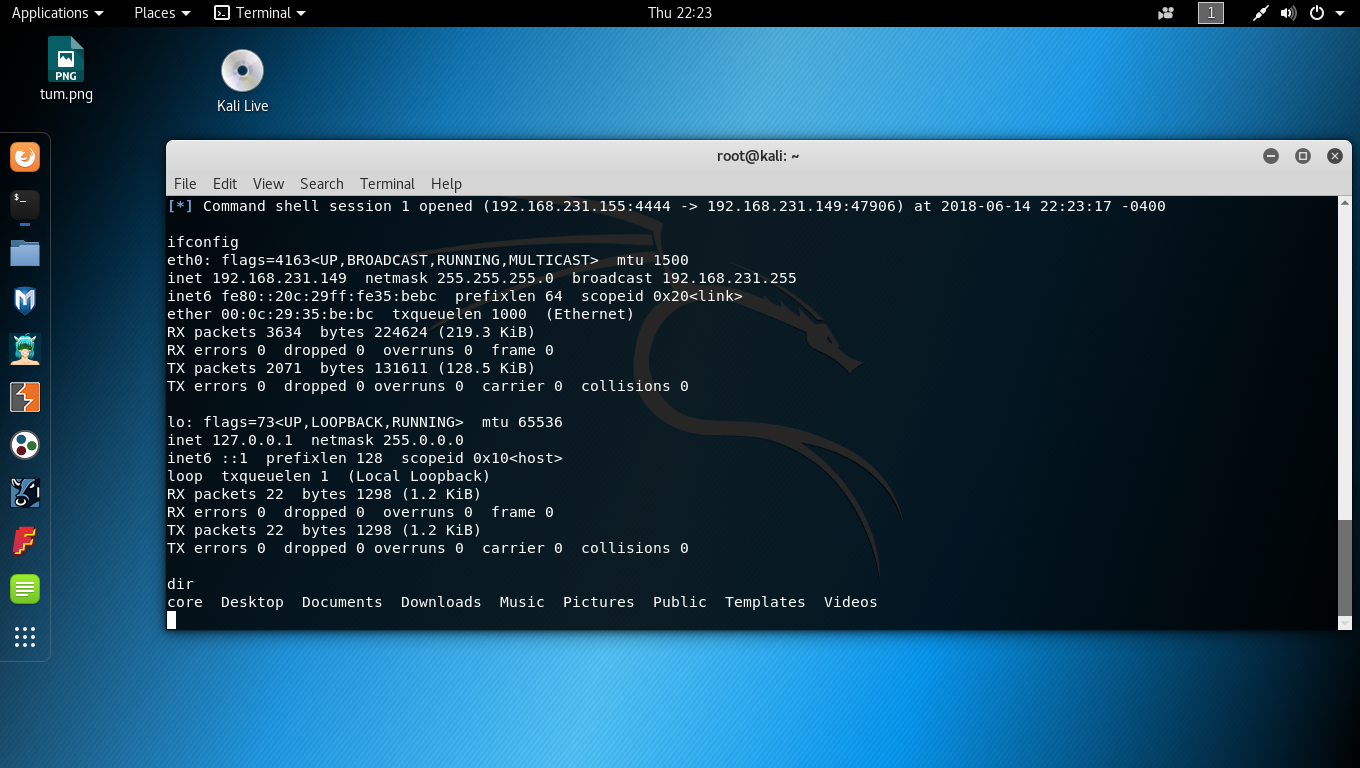1360x768 pixels.
Task: Click the 'lo: flags=73' loopback line
Action: click(365, 422)
